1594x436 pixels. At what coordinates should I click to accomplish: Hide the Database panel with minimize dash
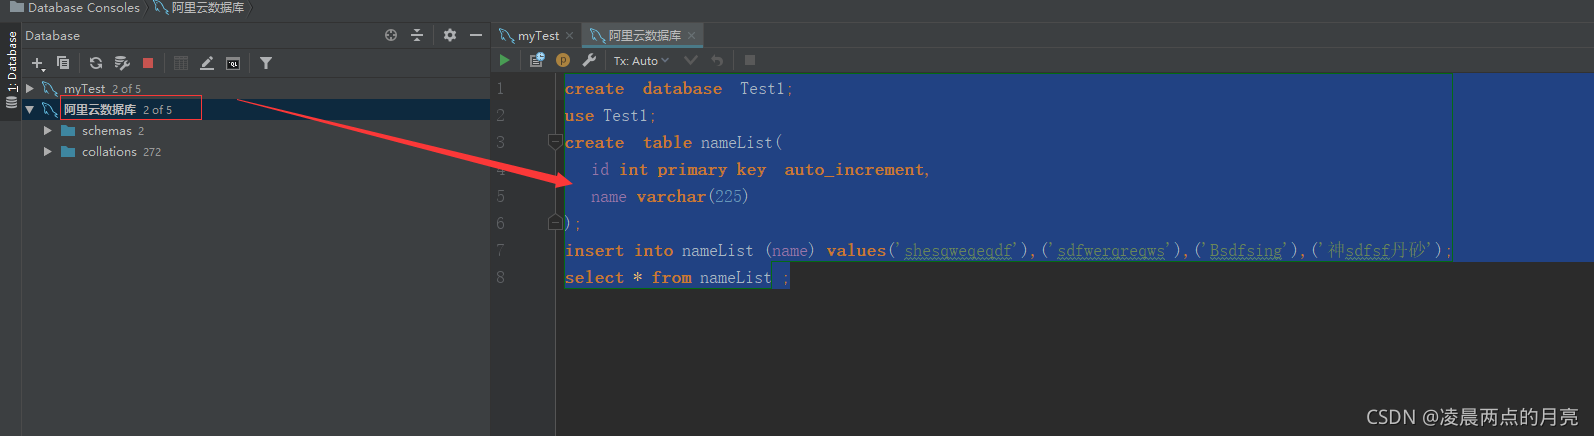coord(476,35)
